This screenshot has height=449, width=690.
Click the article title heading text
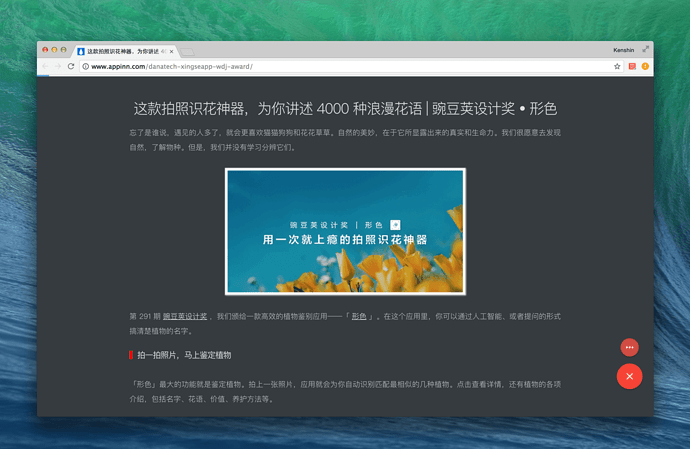tap(345, 108)
